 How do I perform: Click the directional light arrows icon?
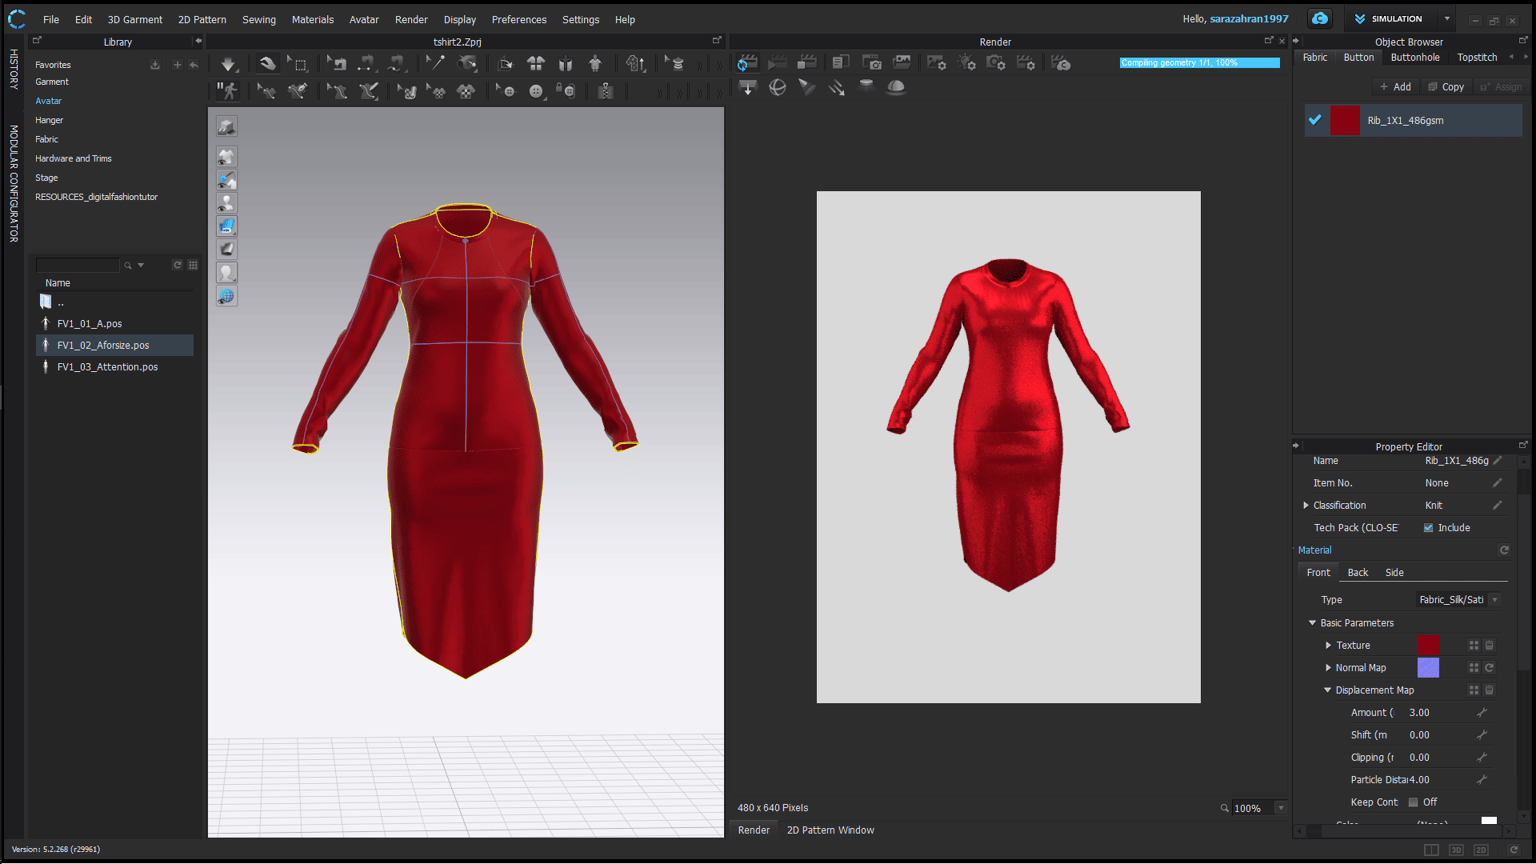(836, 88)
